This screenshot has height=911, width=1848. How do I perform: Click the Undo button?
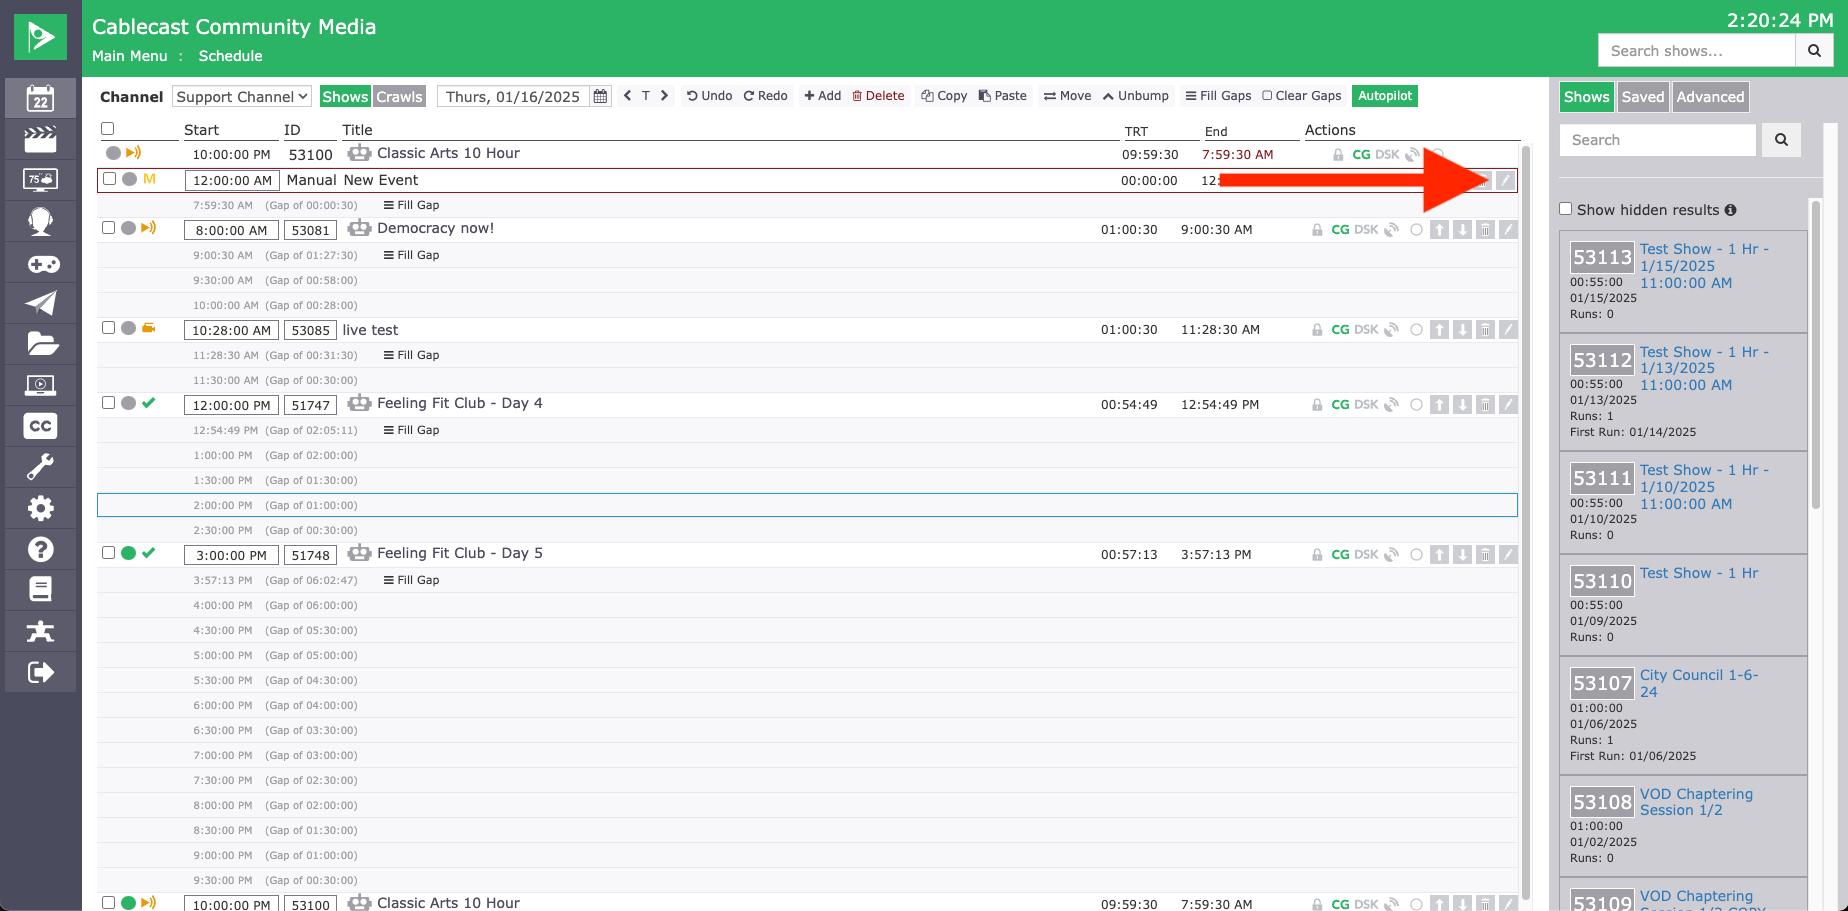pyautogui.click(x=710, y=96)
